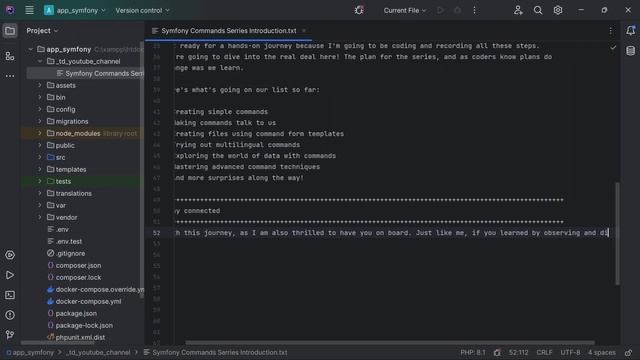Click the PHP: 8.1 language level status
Screen dimensions: 640x360
coord(473,353)
